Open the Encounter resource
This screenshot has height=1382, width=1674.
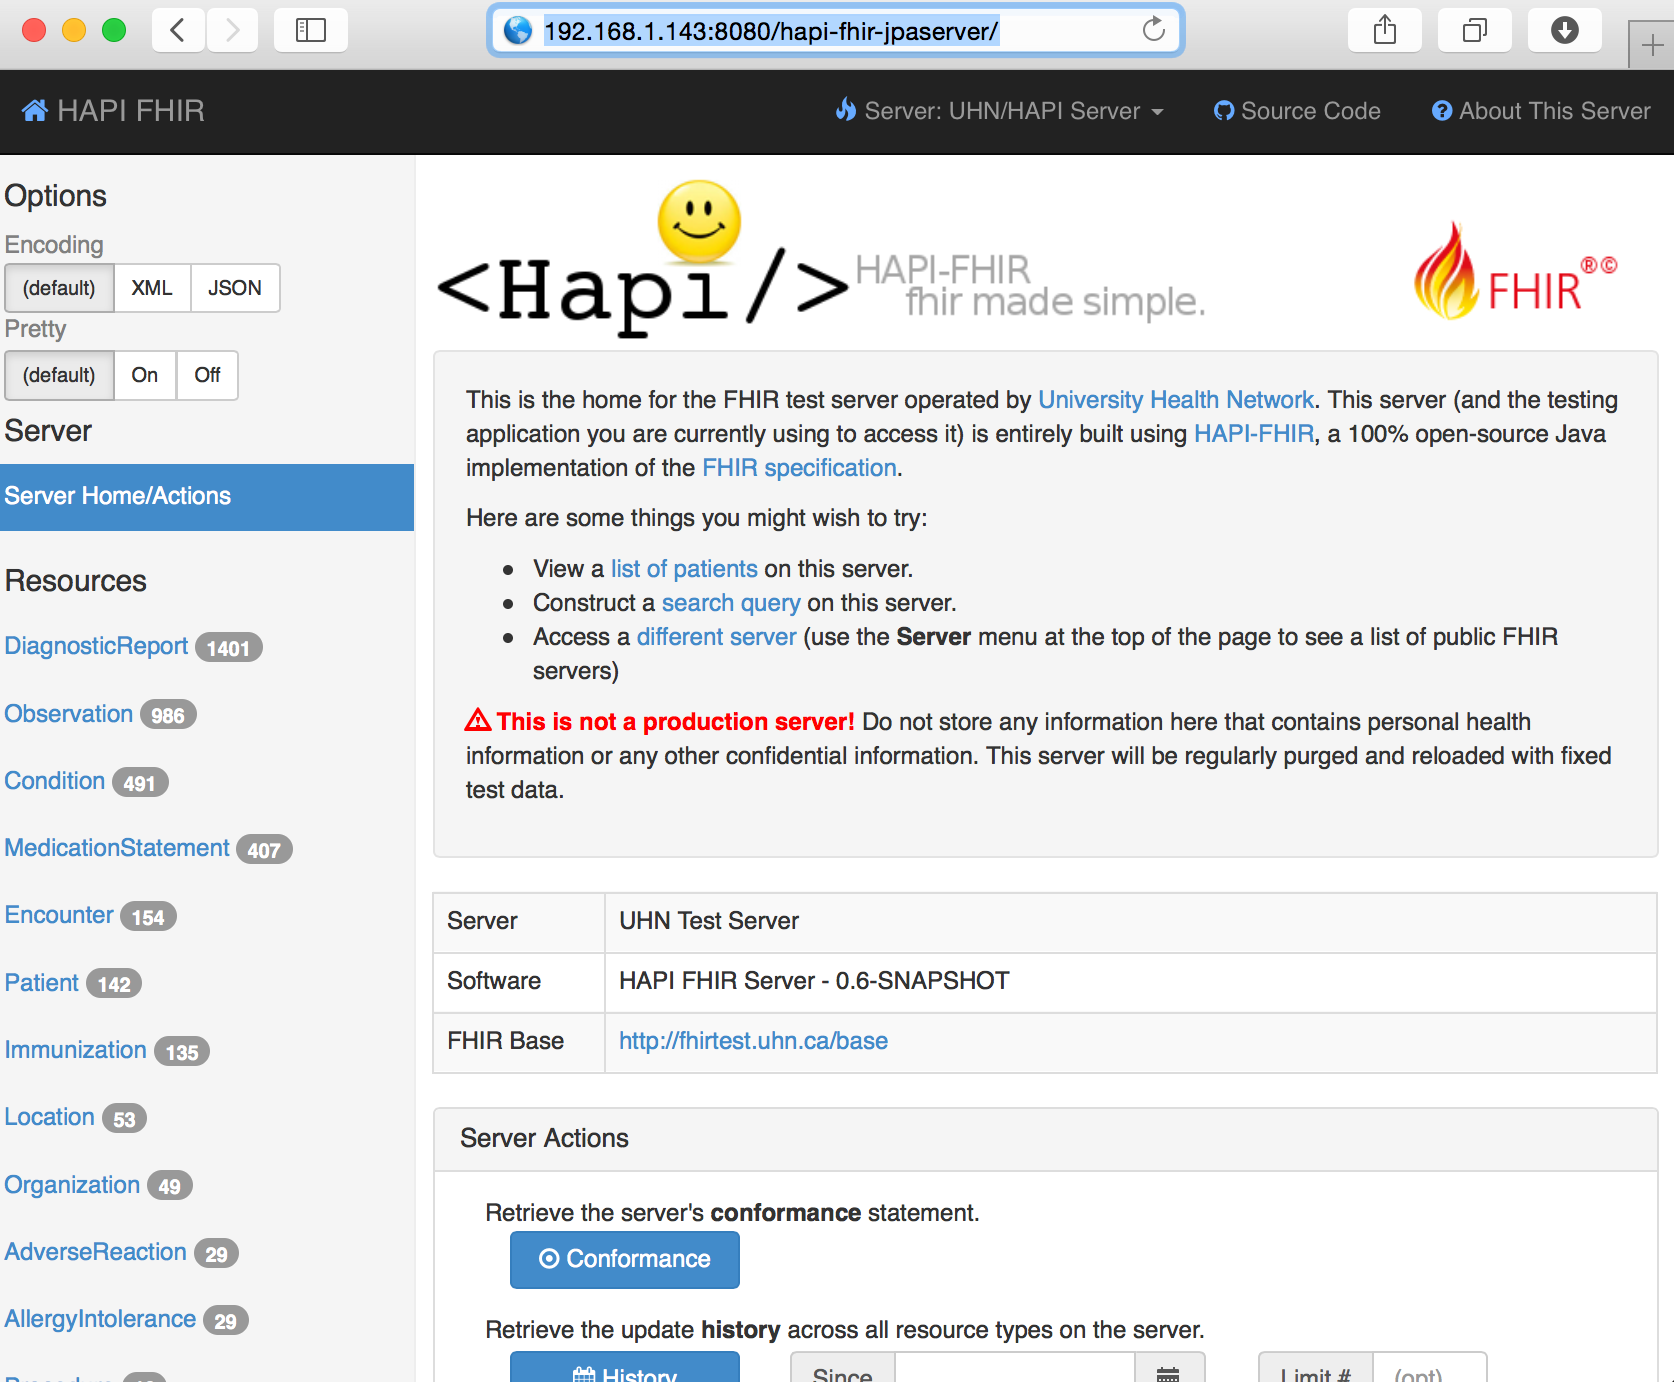click(x=59, y=915)
